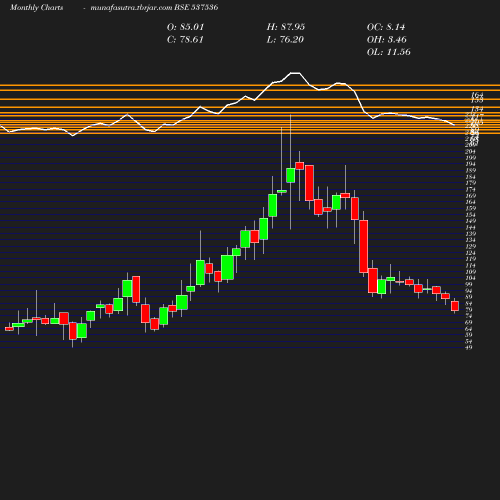Select the open value 'O: 85.01'
The image size is (500, 500).
click(185, 27)
